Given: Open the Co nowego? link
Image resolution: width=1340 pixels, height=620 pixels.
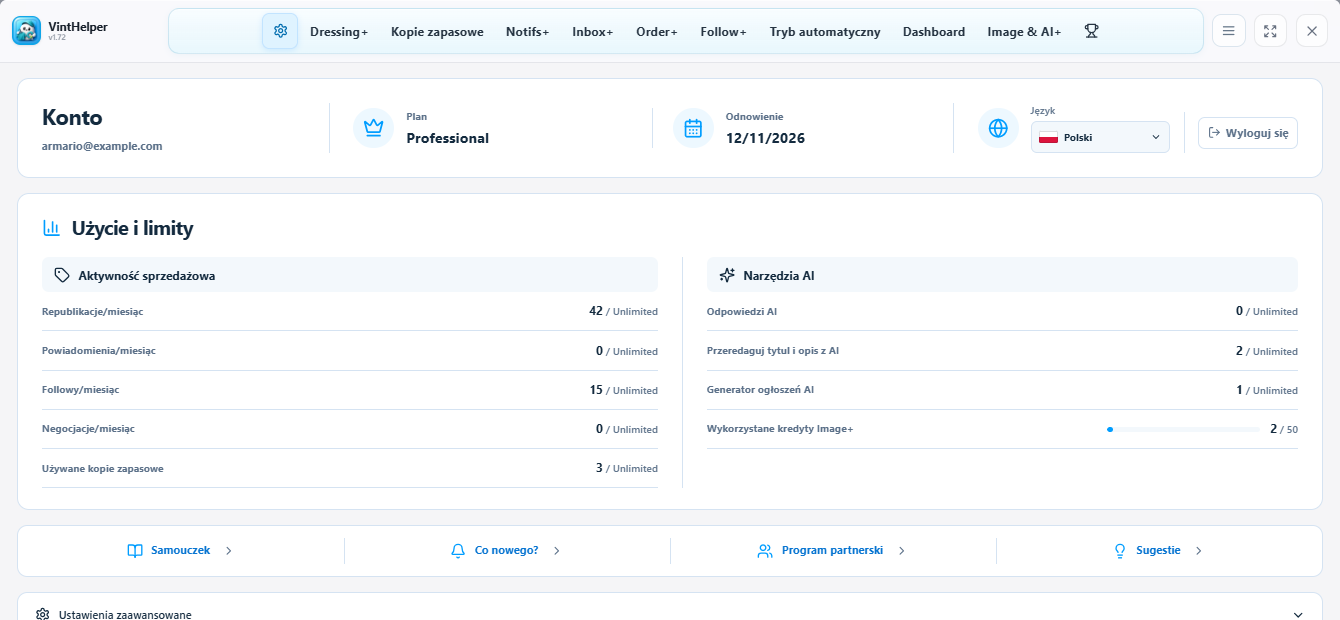Looking at the screenshot, I should click(506, 551).
